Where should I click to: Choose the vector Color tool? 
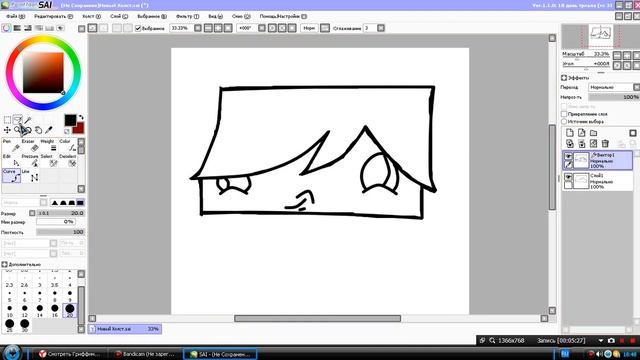[67, 145]
